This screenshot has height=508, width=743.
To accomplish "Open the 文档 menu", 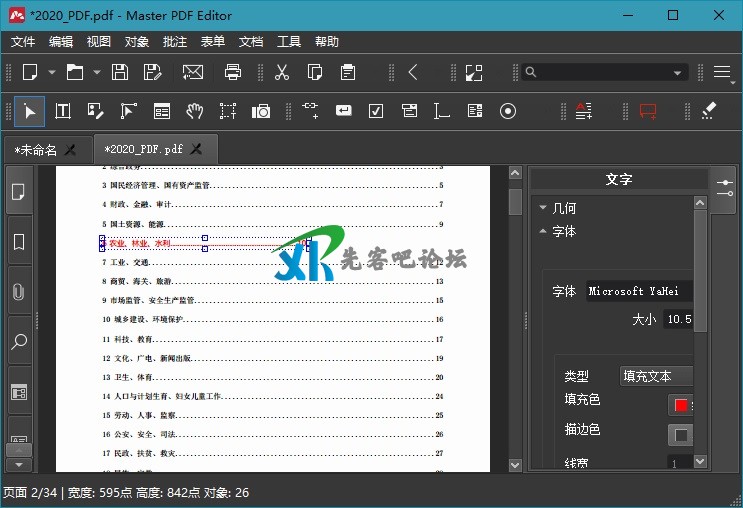I will tap(251, 42).
